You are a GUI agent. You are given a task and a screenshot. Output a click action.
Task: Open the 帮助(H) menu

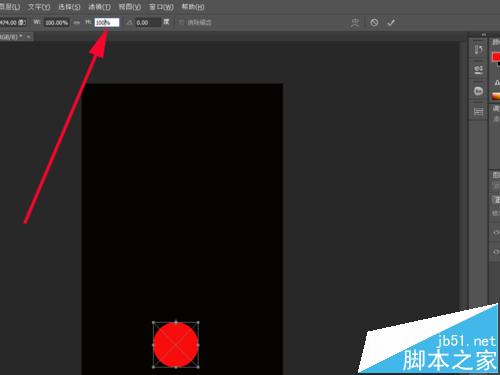[x=193, y=7]
